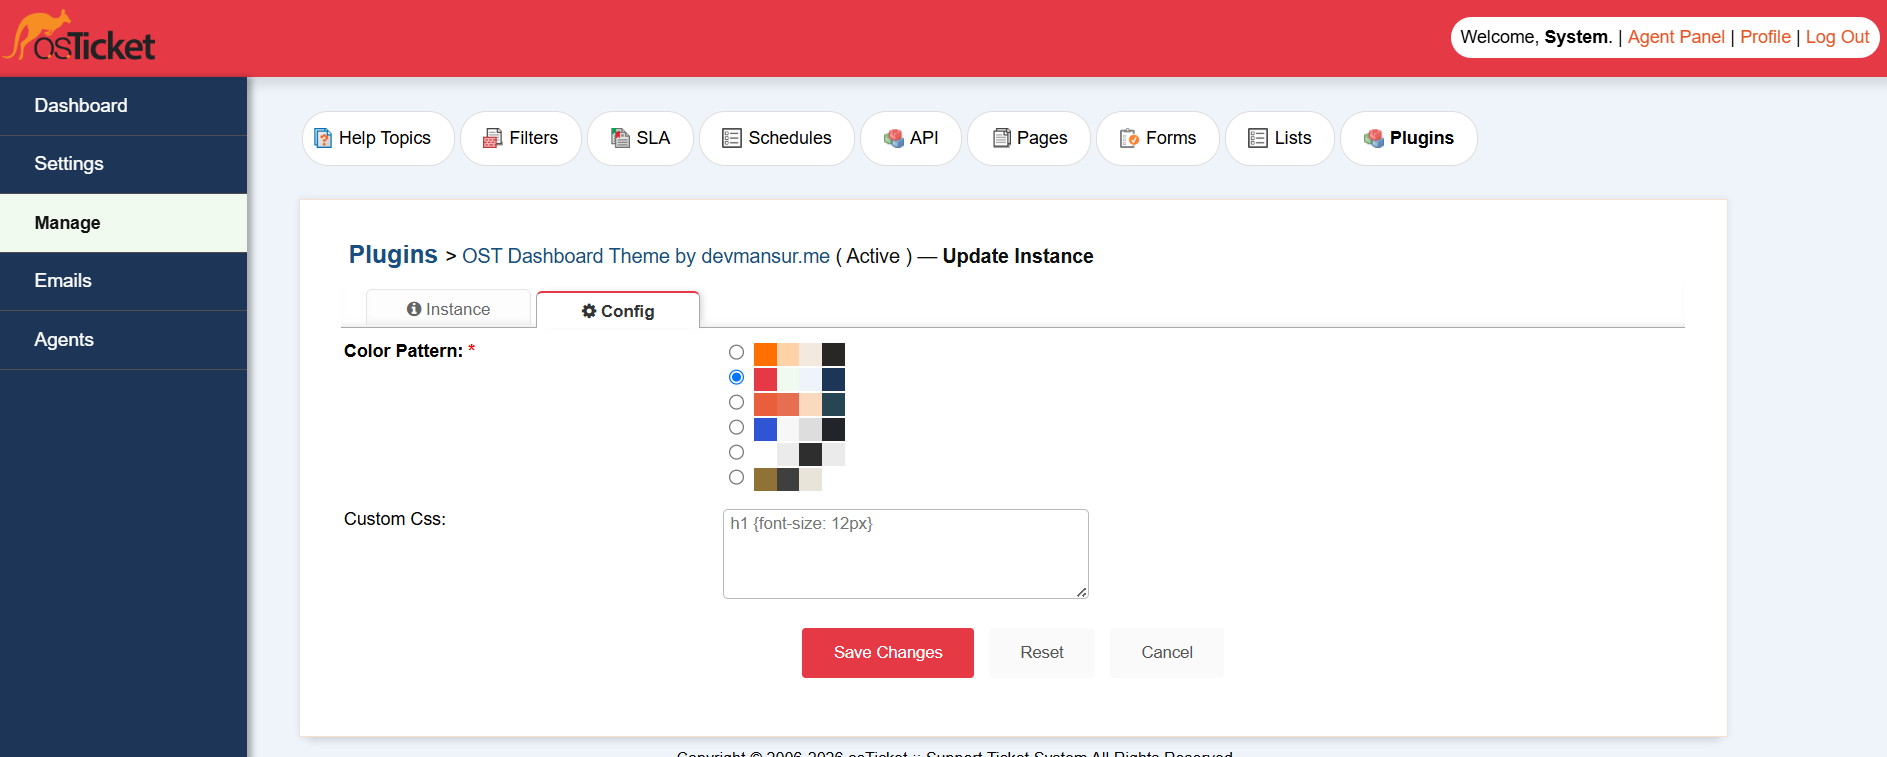Screen dimensions: 1887x757
Task: Open SLA section
Action: pyautogui.click(x=640, y=138)
